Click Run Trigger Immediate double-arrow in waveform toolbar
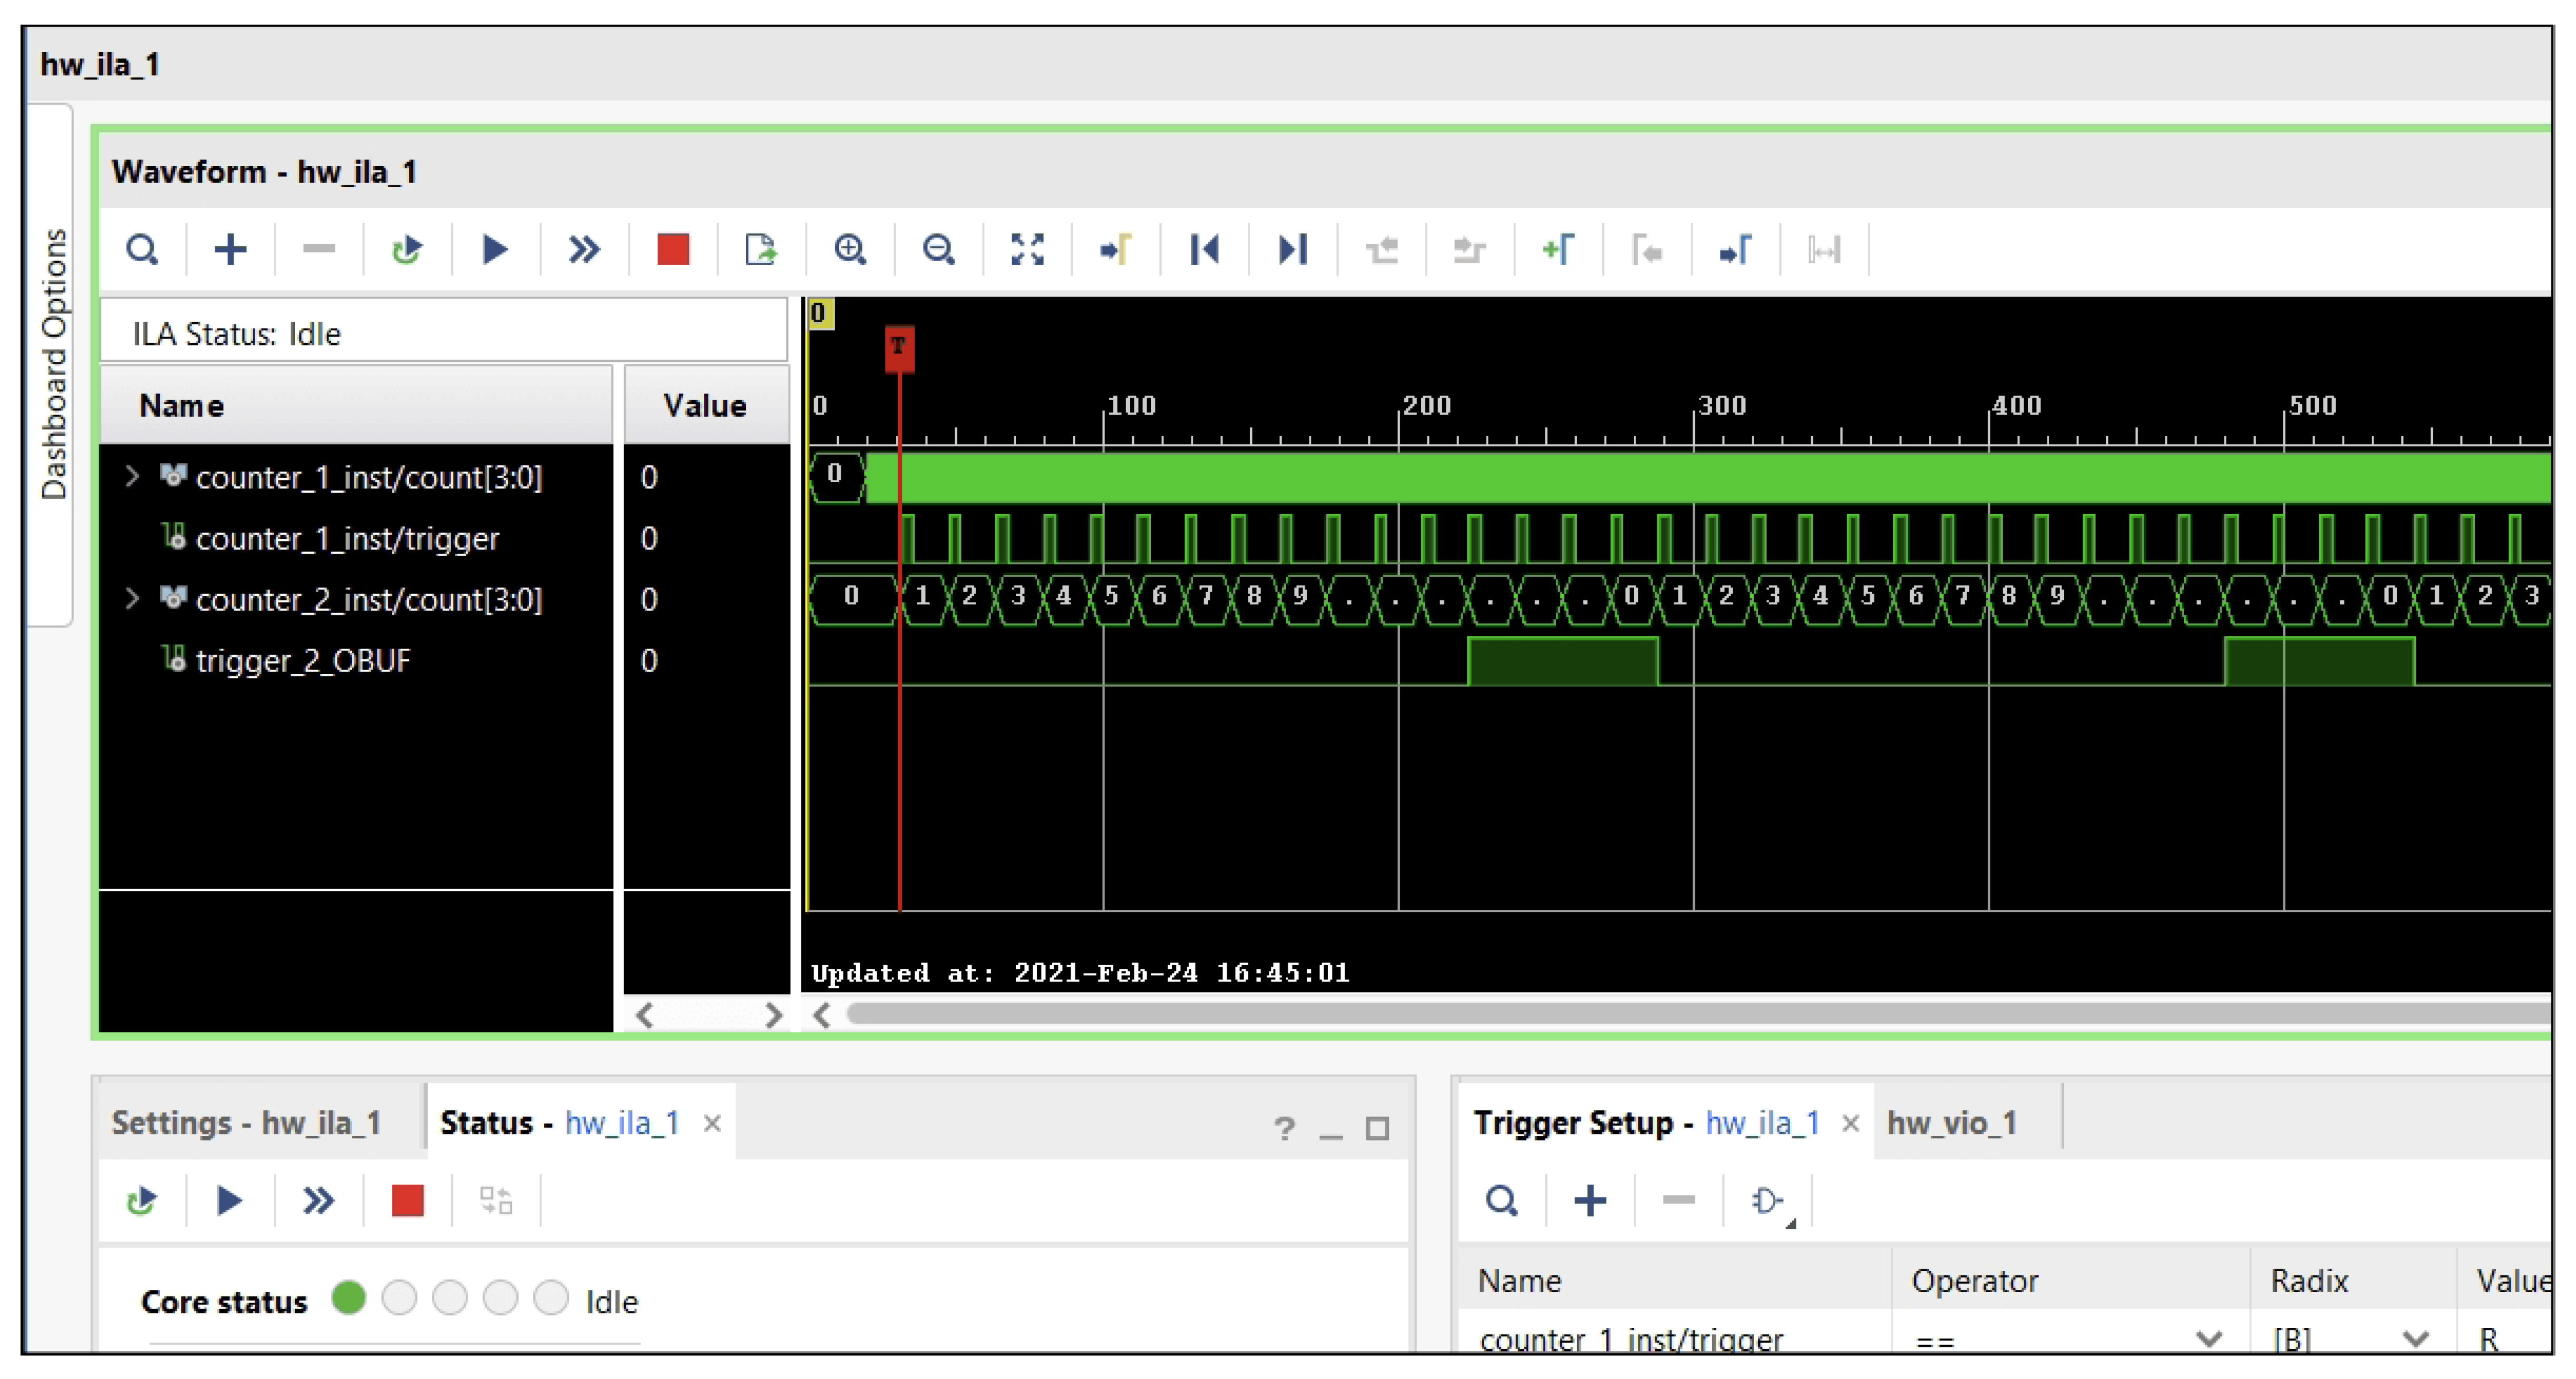This screenshot has height=1379, width=2576. coord(583,249)
